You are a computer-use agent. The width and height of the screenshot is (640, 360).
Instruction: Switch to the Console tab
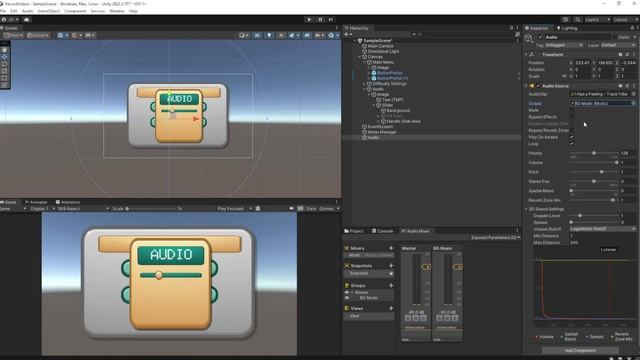(382, 231)
